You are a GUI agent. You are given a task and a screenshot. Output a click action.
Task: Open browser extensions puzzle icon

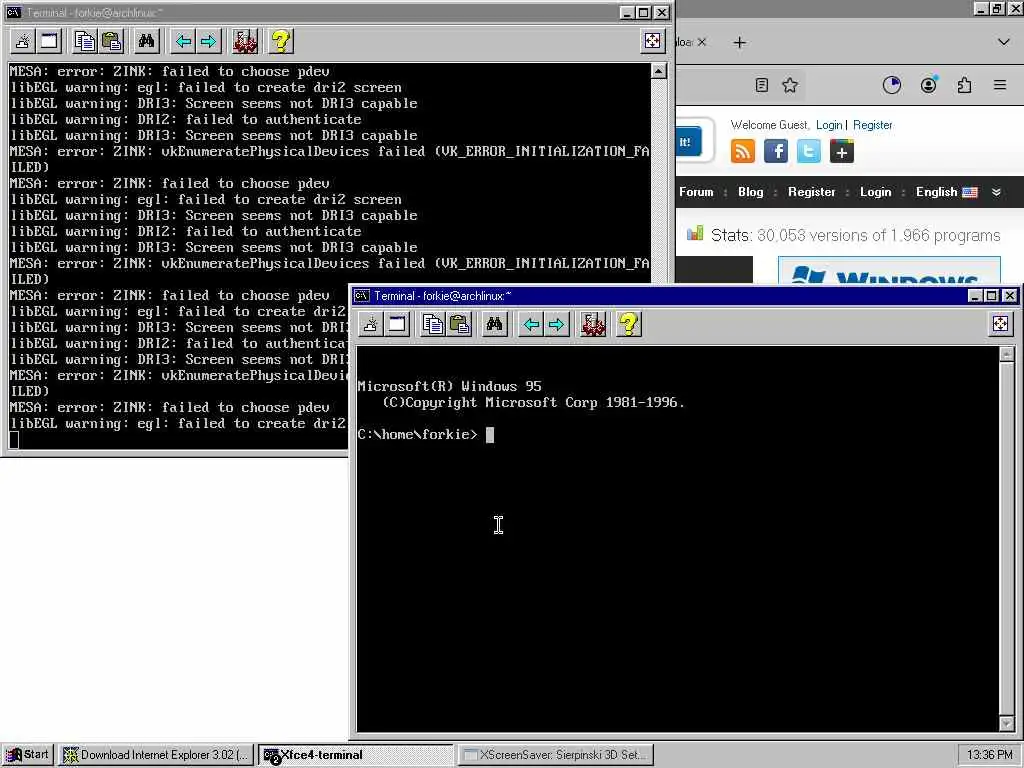[x=964, y=85]
